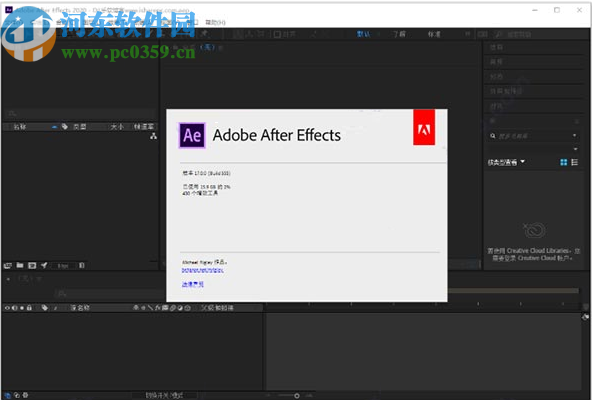
Task: Switch to the 默认 workspace
Action: (363, 34)
